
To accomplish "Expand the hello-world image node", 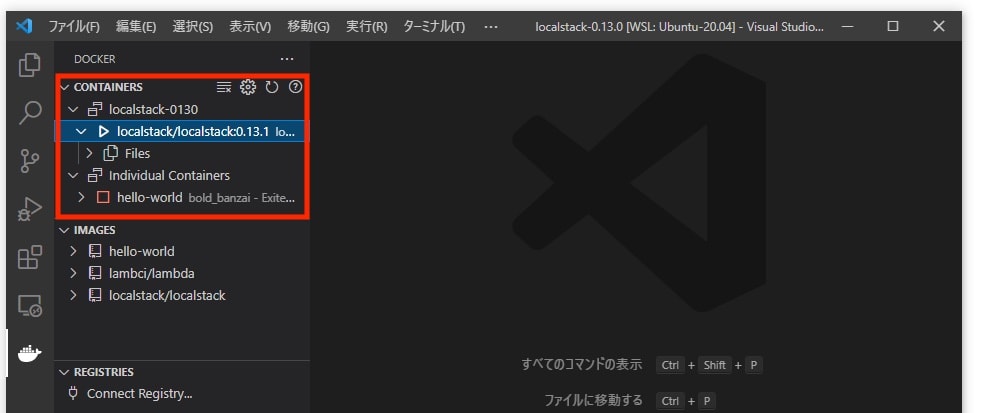I will (73, 251).
